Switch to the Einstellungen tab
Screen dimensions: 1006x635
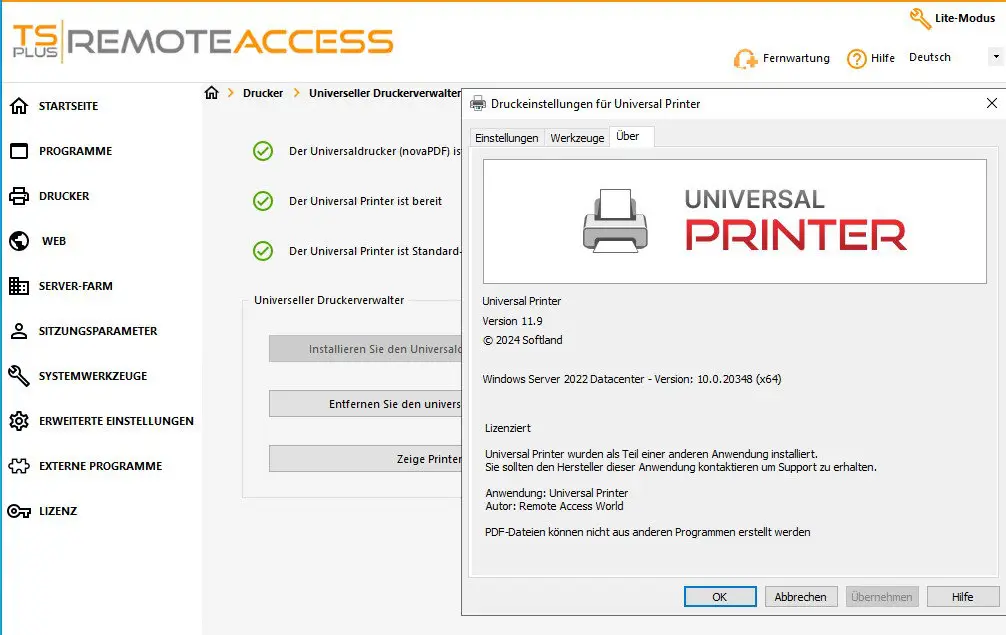click(507, 138)
